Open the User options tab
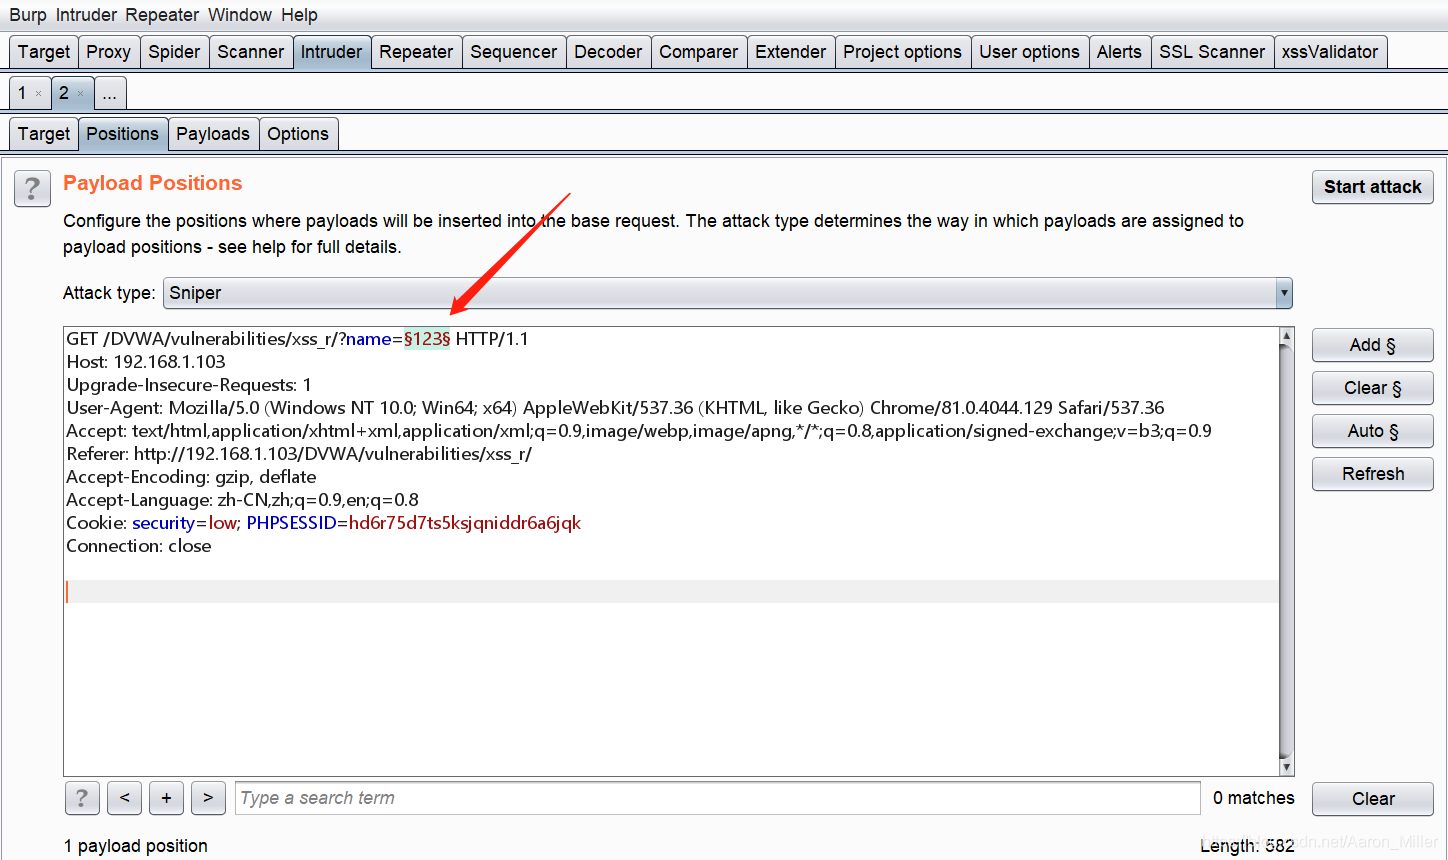Screen dimensions: 1448x860 (1030, 52)
